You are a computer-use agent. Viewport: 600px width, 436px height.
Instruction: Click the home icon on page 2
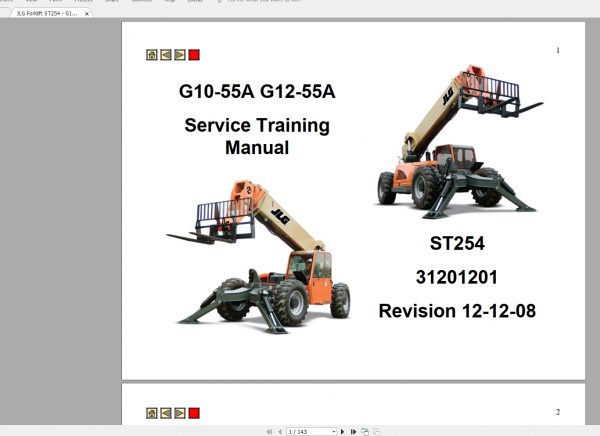click(x=152, y=413)
